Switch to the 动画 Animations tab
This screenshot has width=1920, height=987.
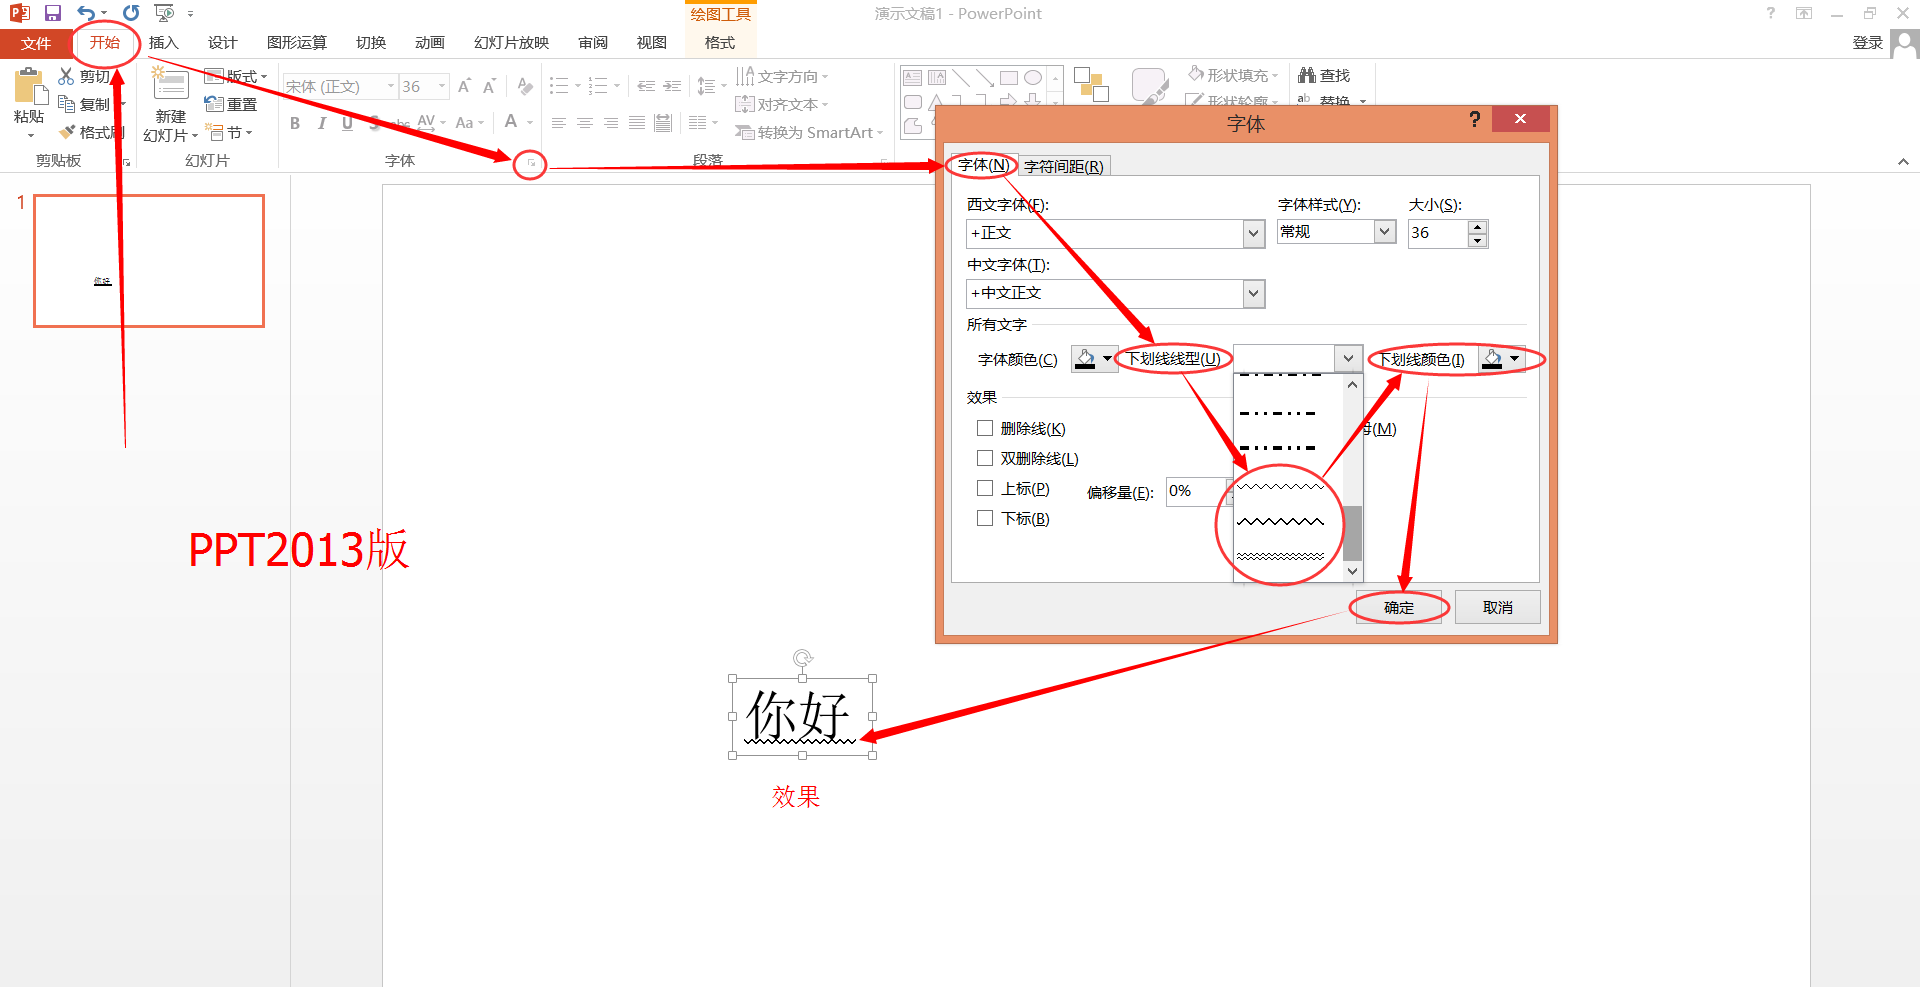point(429,42)
